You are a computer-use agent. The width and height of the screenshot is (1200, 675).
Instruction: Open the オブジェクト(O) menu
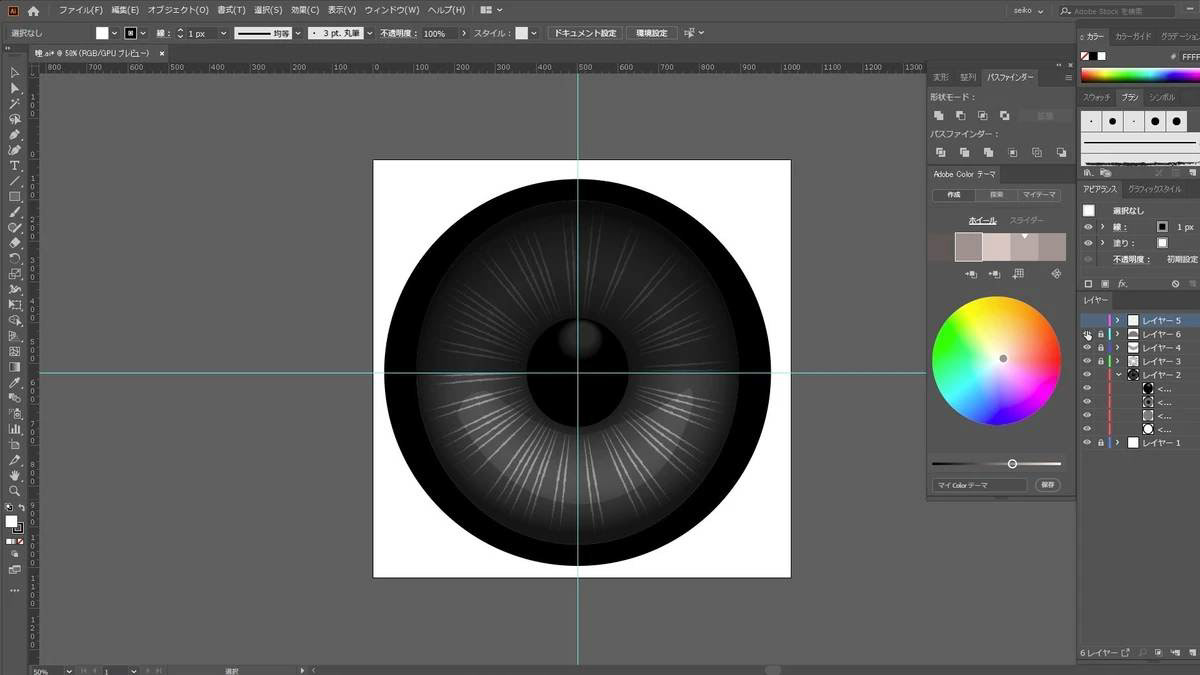point(178,10)
